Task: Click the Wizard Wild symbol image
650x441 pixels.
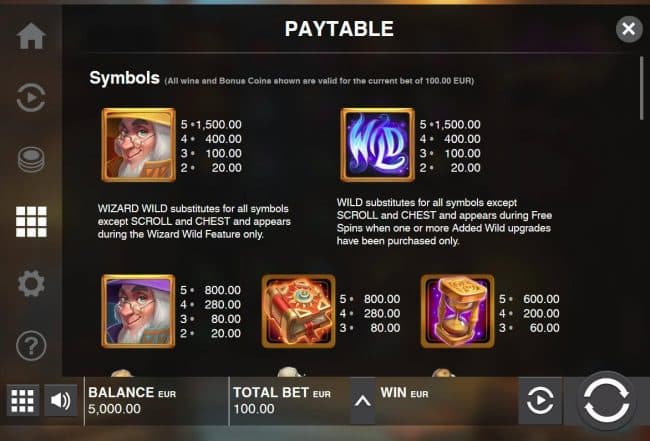Action: click(138, 145)
